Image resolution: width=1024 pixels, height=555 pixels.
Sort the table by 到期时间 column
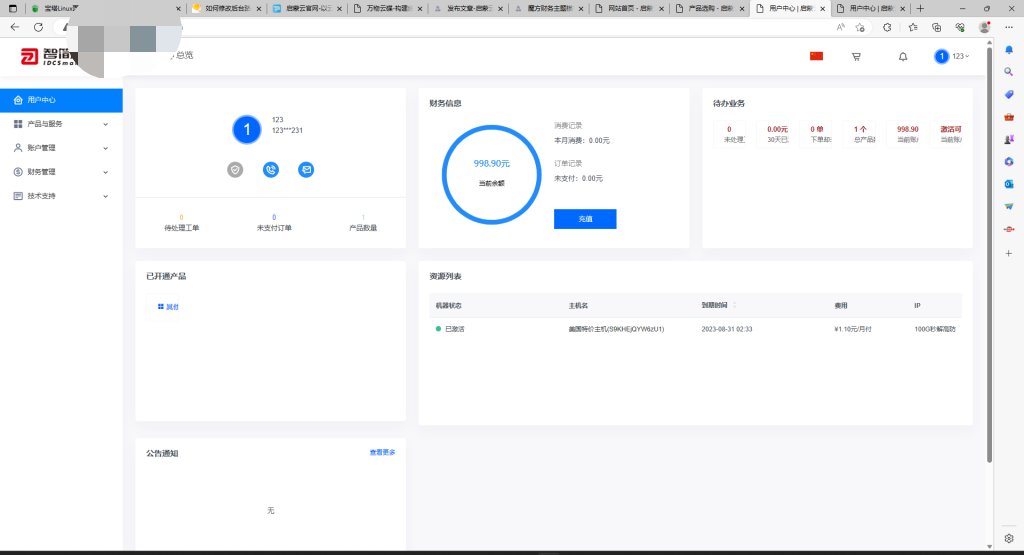click(721, 305)
